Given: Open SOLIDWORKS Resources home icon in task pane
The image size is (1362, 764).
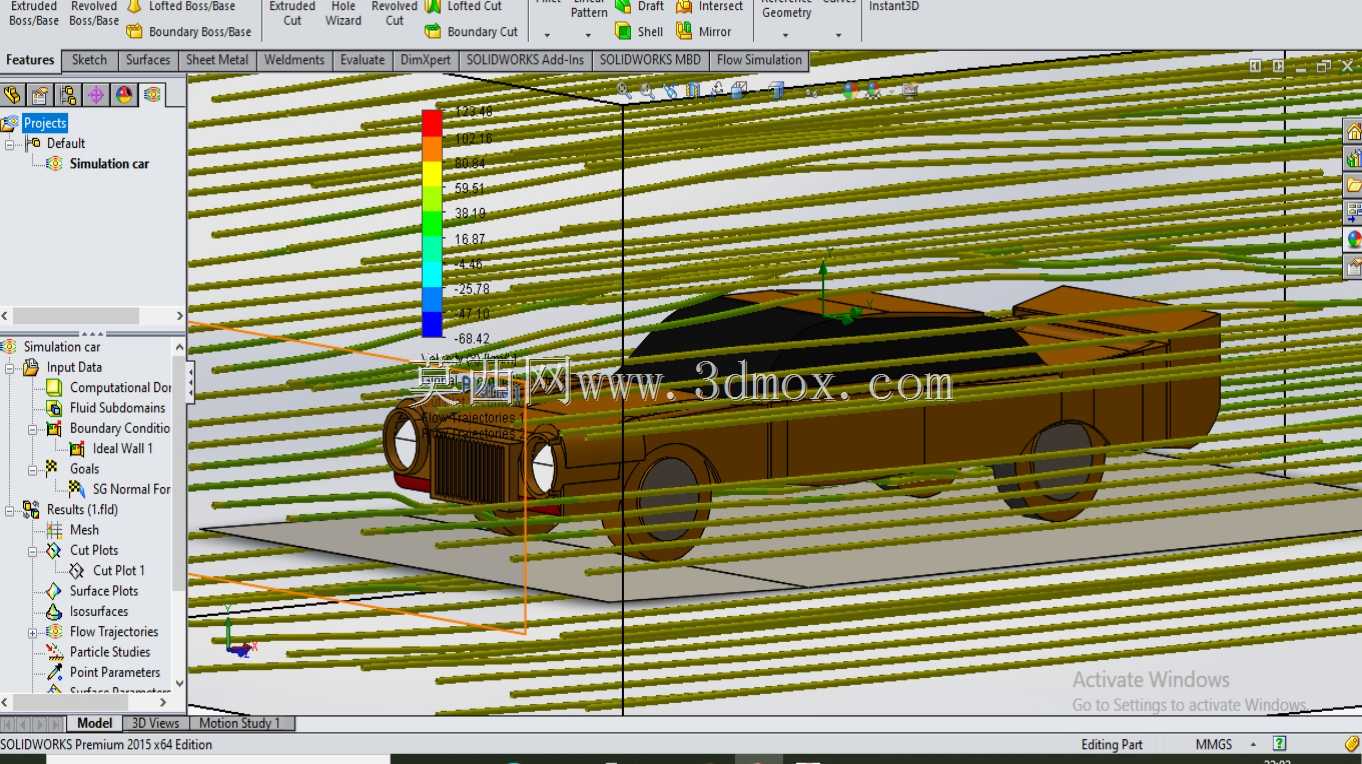Looking at the screenshot, I should coord(1353,131).
